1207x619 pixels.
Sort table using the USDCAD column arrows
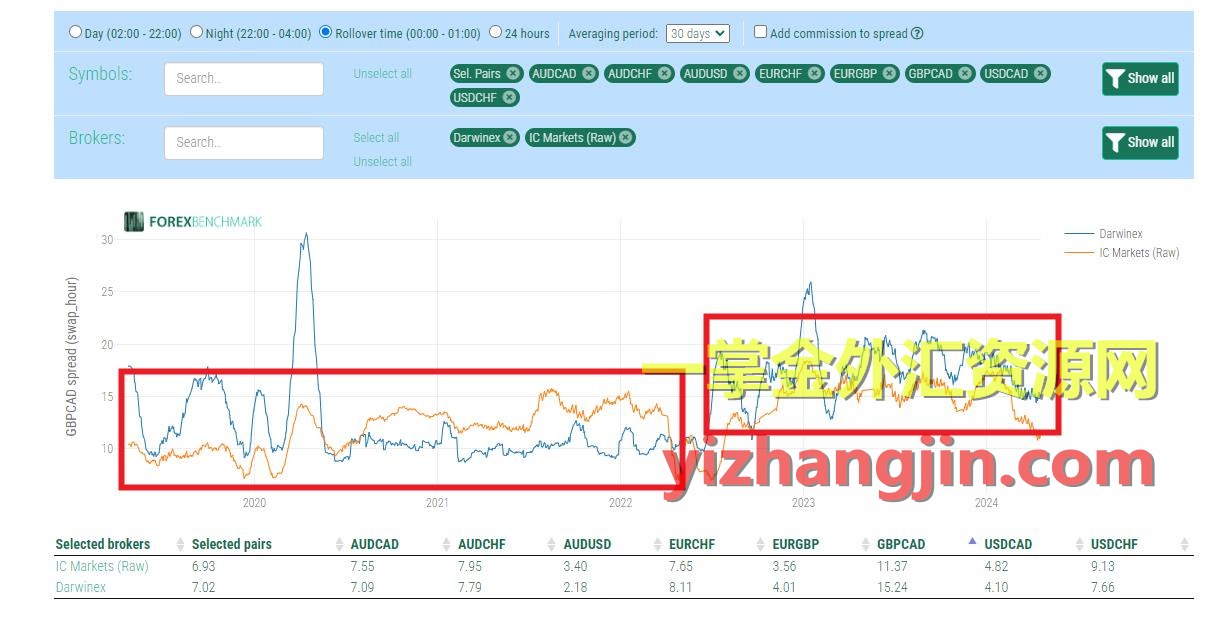point(1080,544)
